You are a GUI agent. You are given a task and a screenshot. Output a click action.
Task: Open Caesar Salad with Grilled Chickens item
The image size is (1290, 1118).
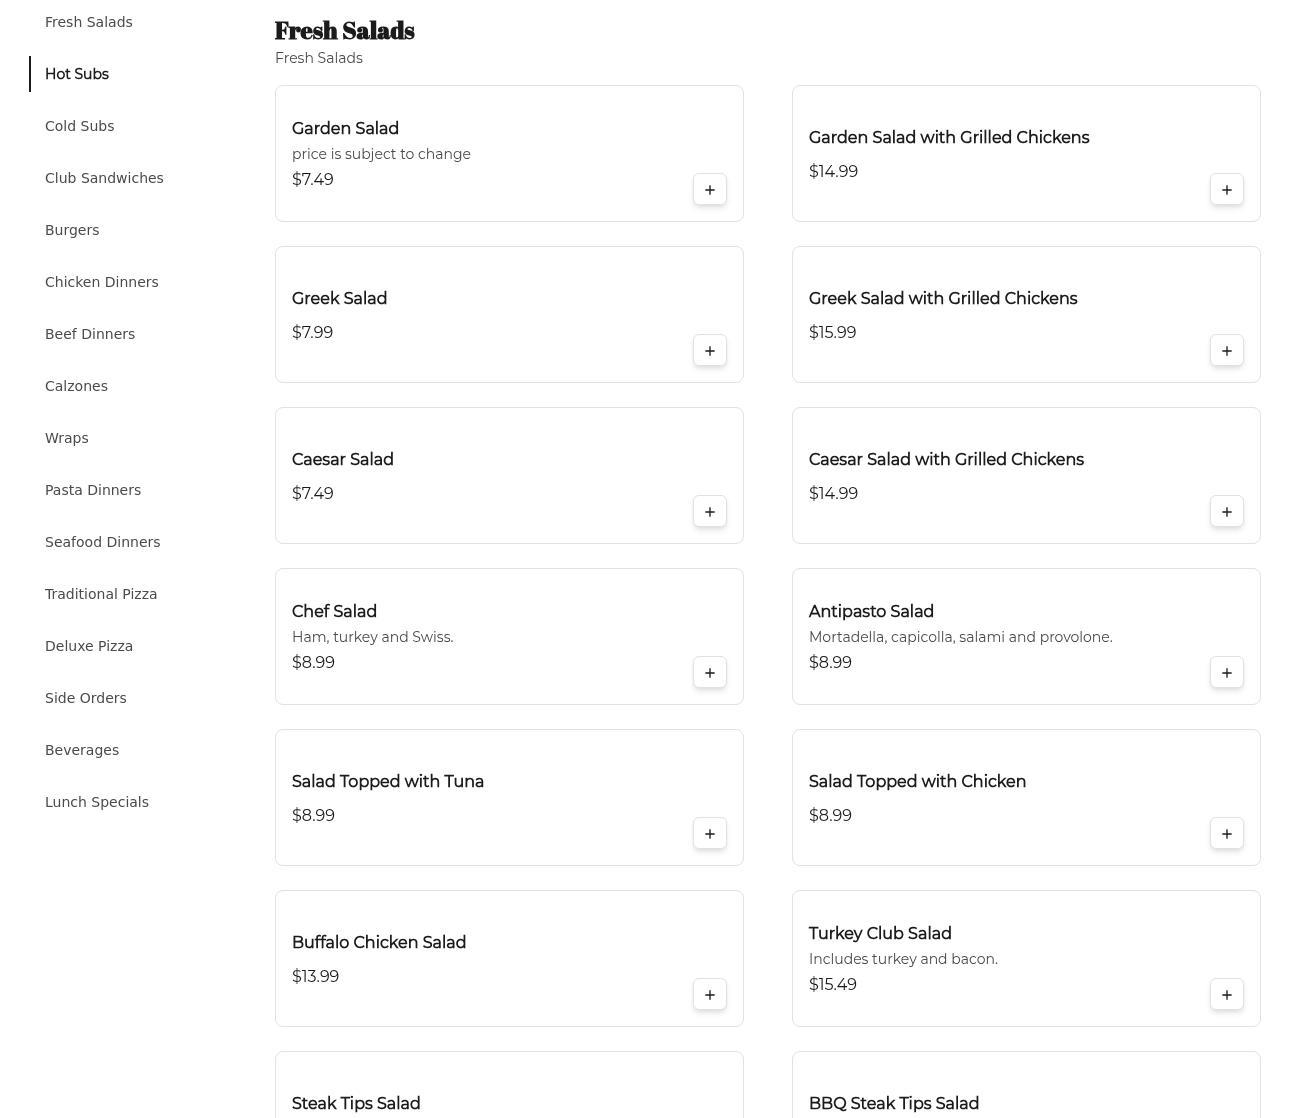[1026, 476]
